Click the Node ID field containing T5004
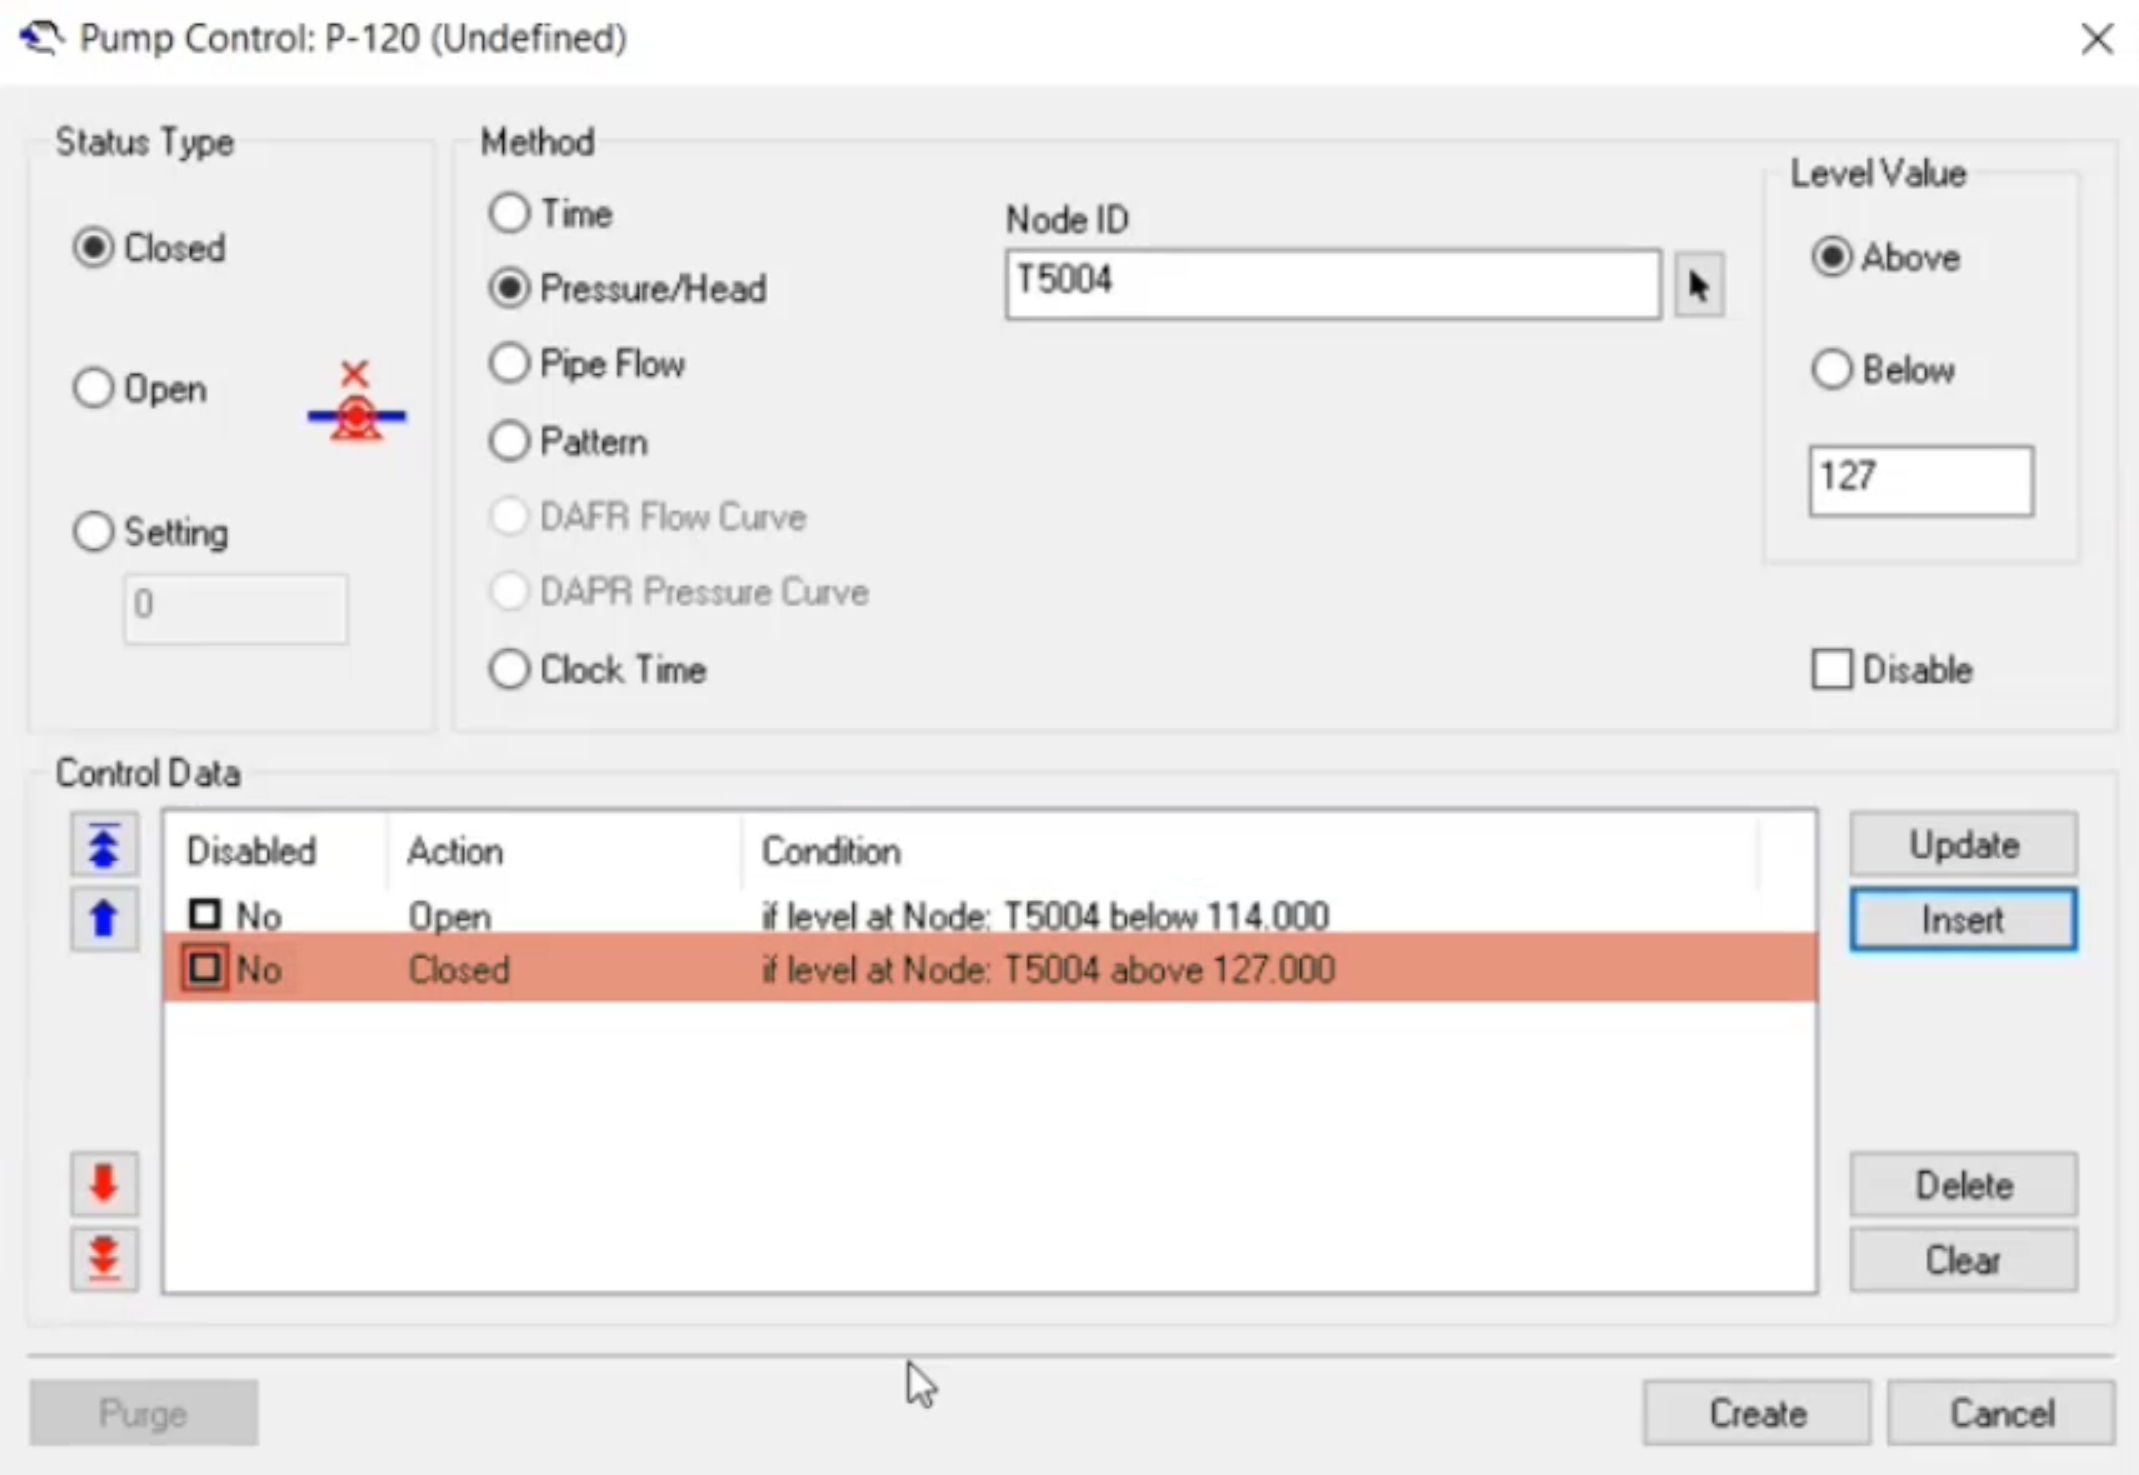2139x1475 pixels. (x=1333, y=285)
